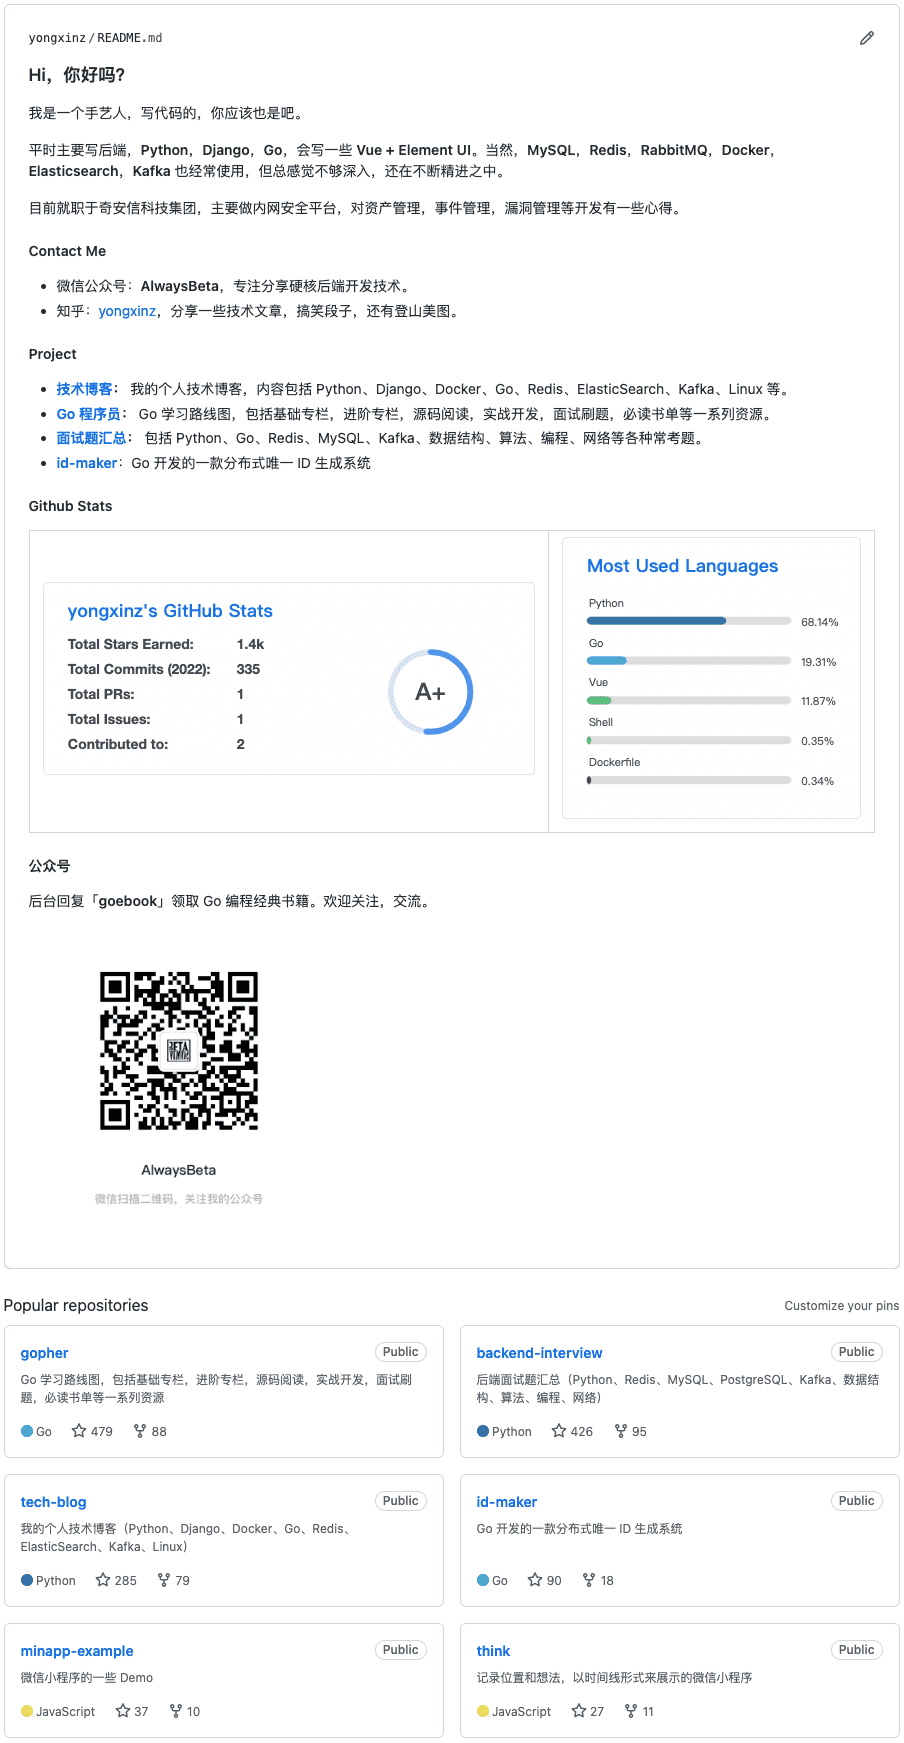Click the fork icon on think repository
The width and height of the screenshot is (904, 1743).
point(631,1711)
